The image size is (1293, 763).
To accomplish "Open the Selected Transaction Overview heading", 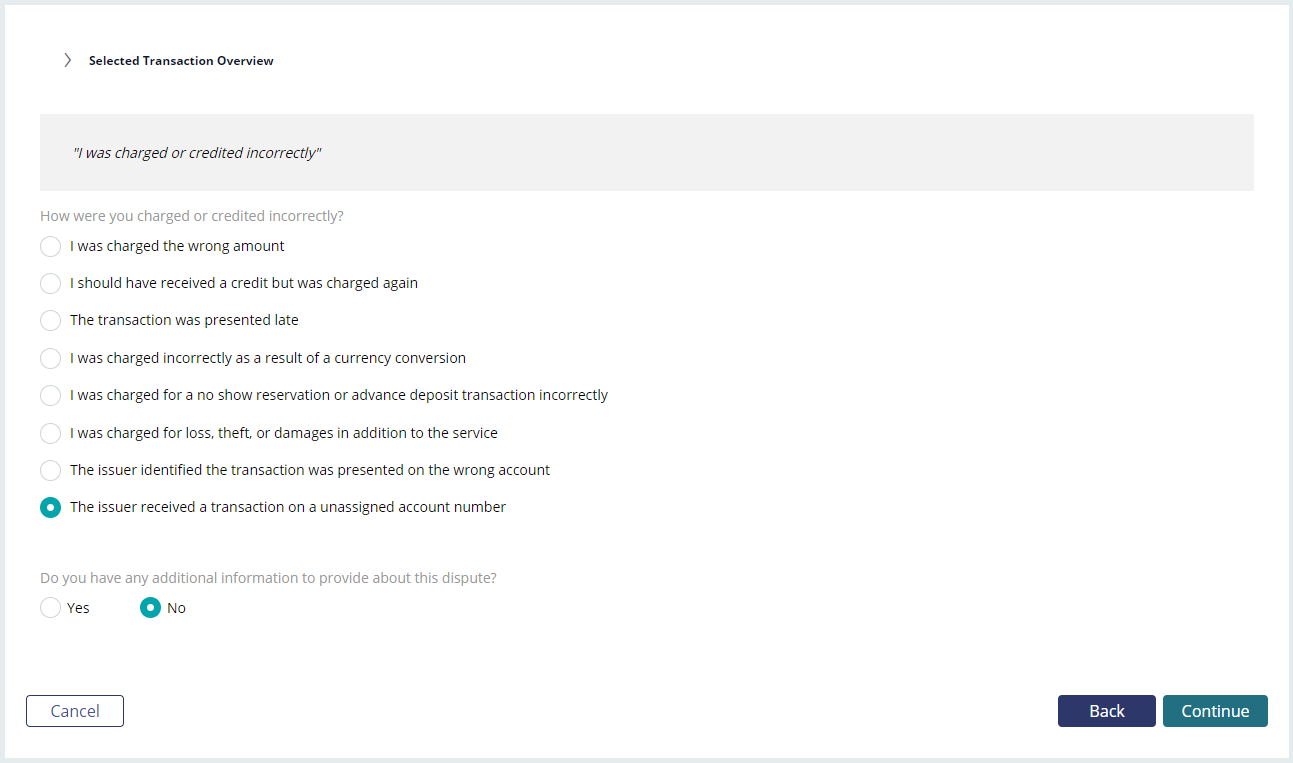I will pyautogui.click(x=181, y=61).
